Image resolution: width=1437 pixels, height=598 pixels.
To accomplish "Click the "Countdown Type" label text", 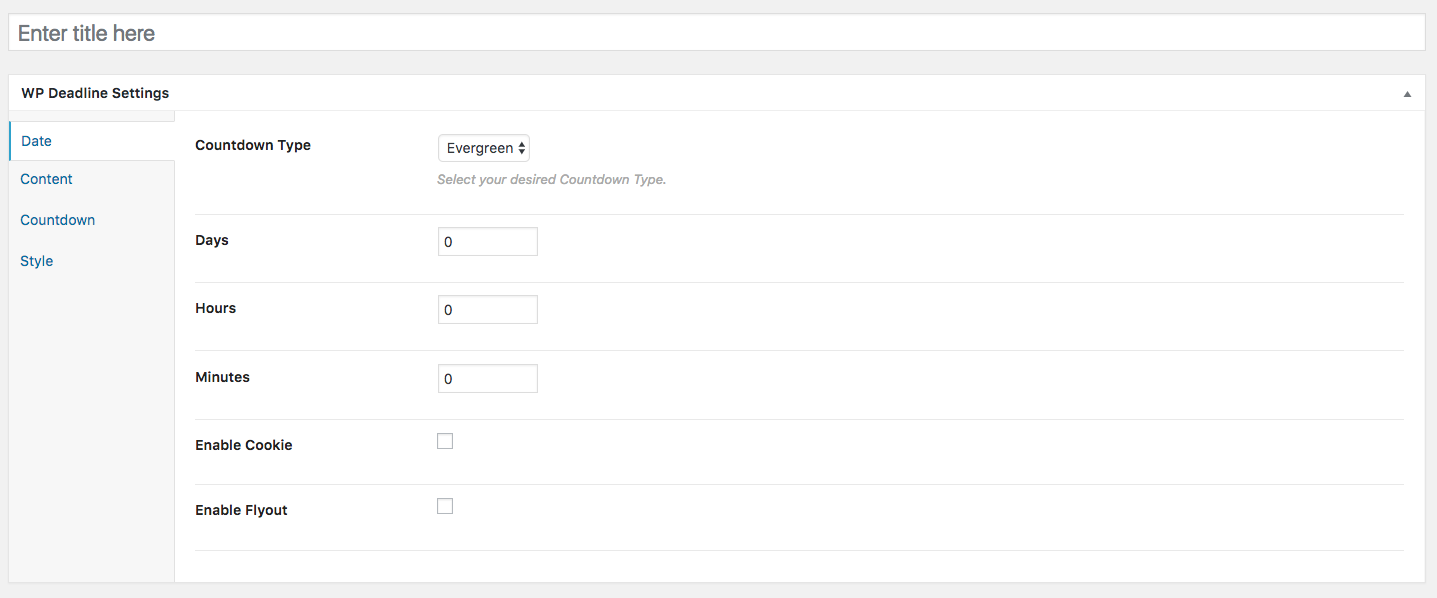I will click(253, 145).
